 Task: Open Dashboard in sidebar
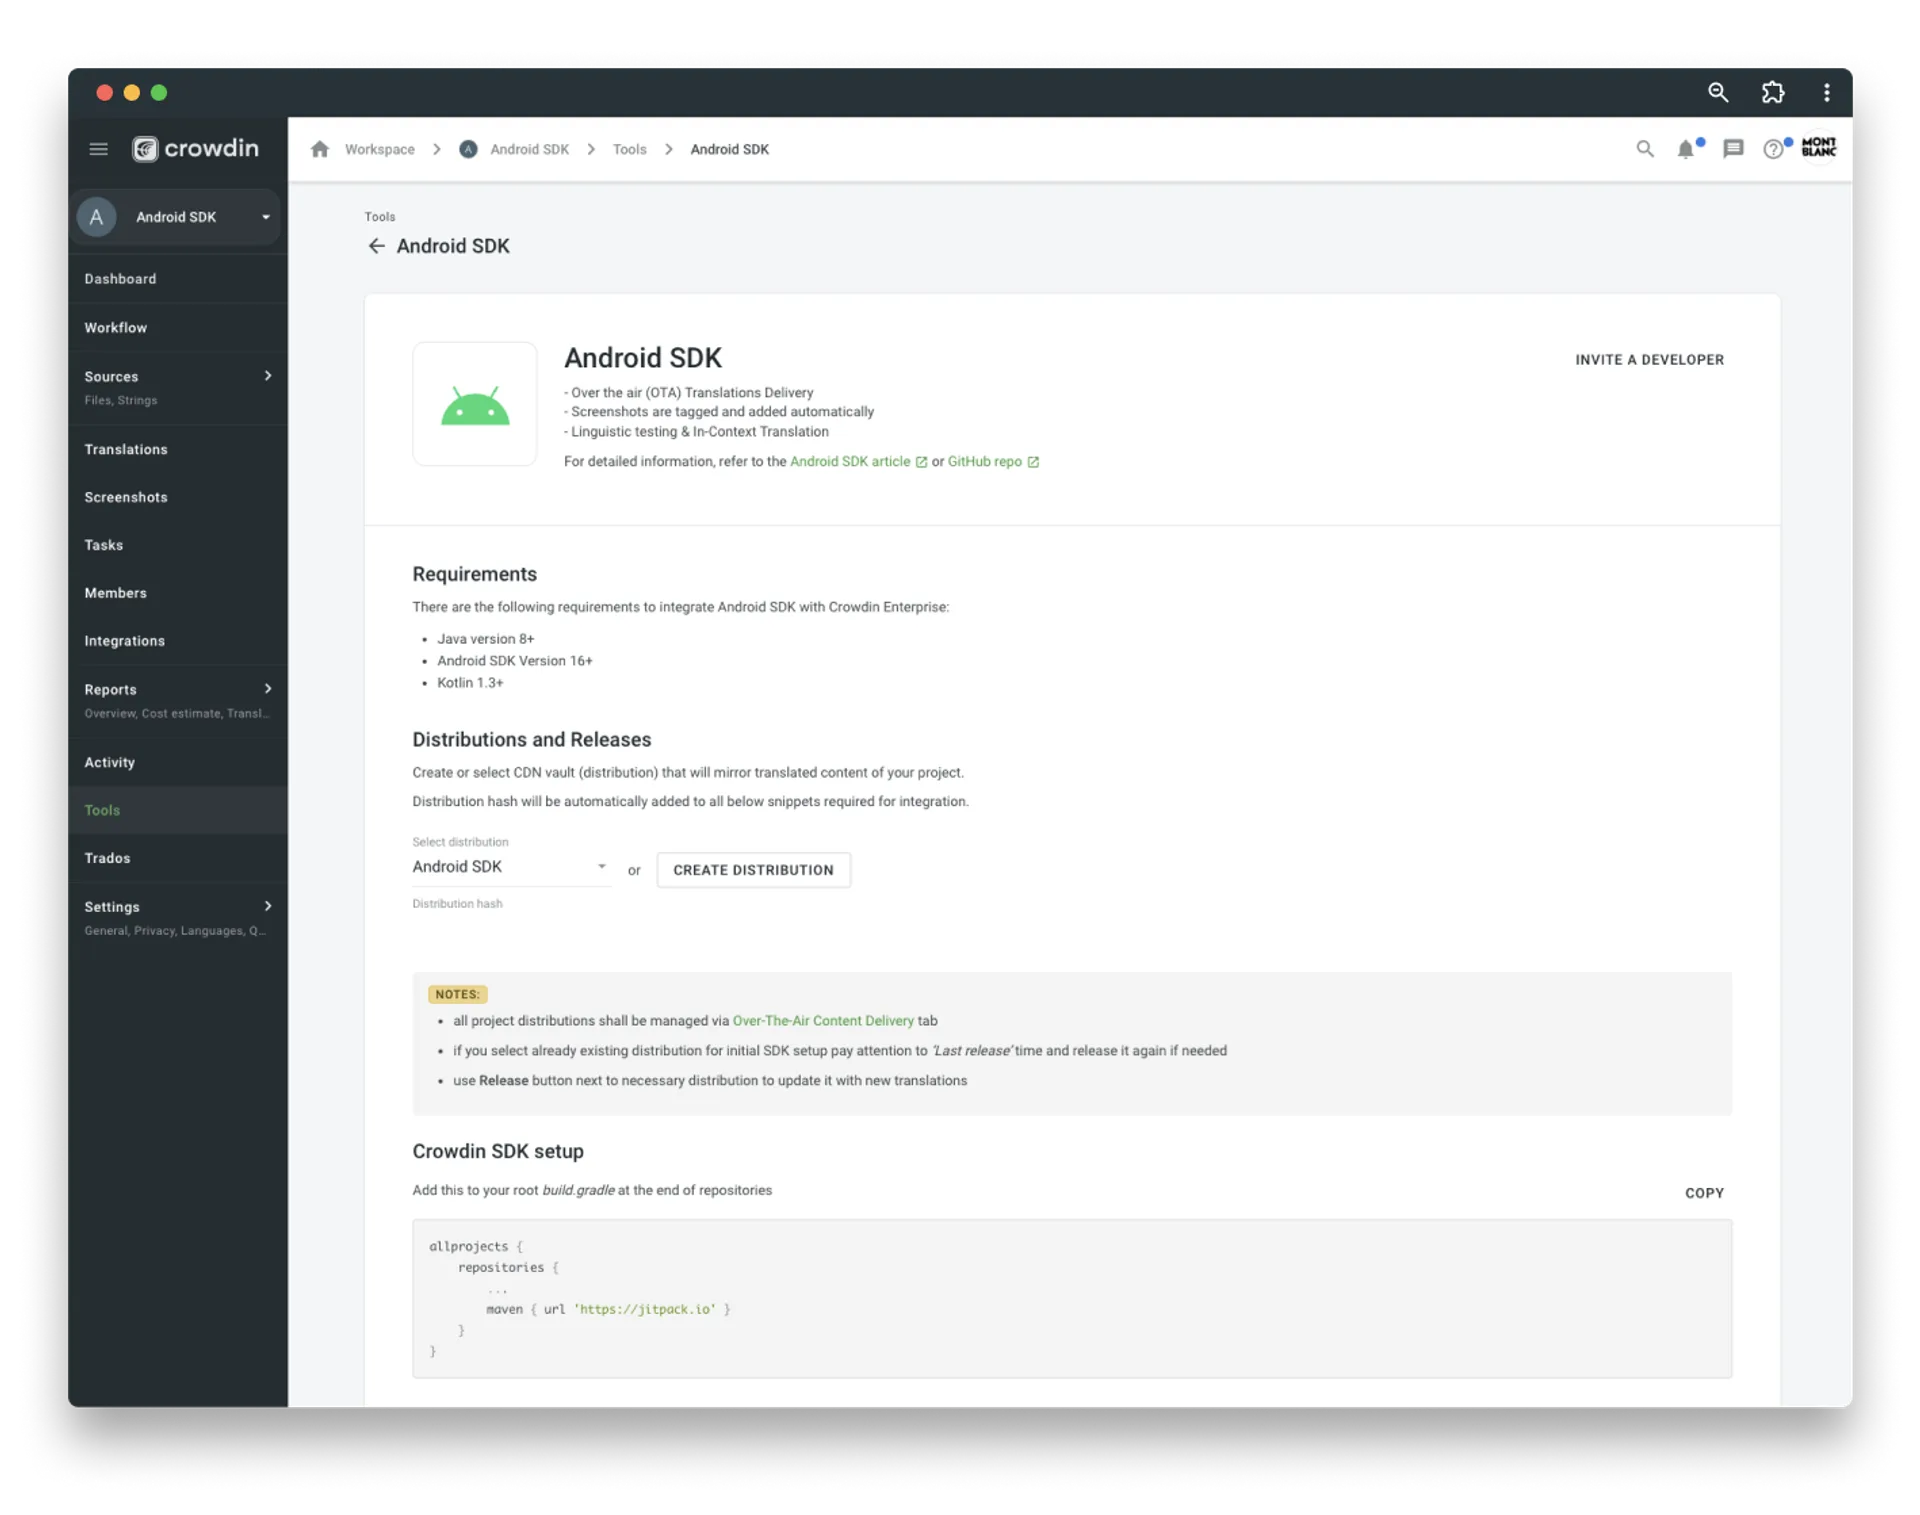(x=178, y=279)
